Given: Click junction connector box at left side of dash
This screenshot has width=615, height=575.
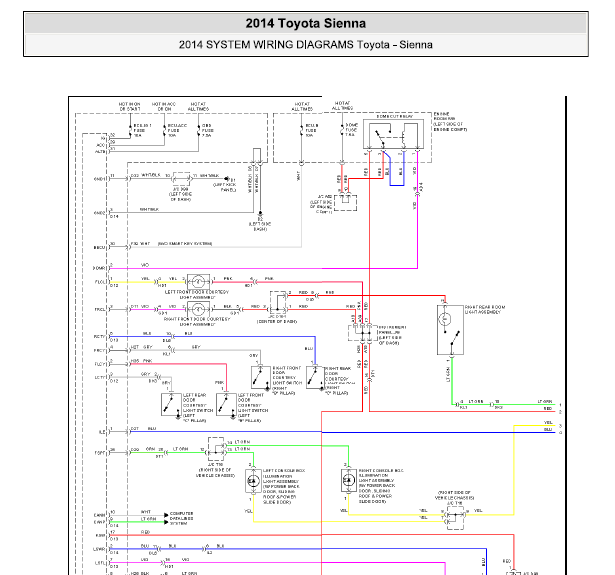Looking at the screenshot, I should coord(181,179).
